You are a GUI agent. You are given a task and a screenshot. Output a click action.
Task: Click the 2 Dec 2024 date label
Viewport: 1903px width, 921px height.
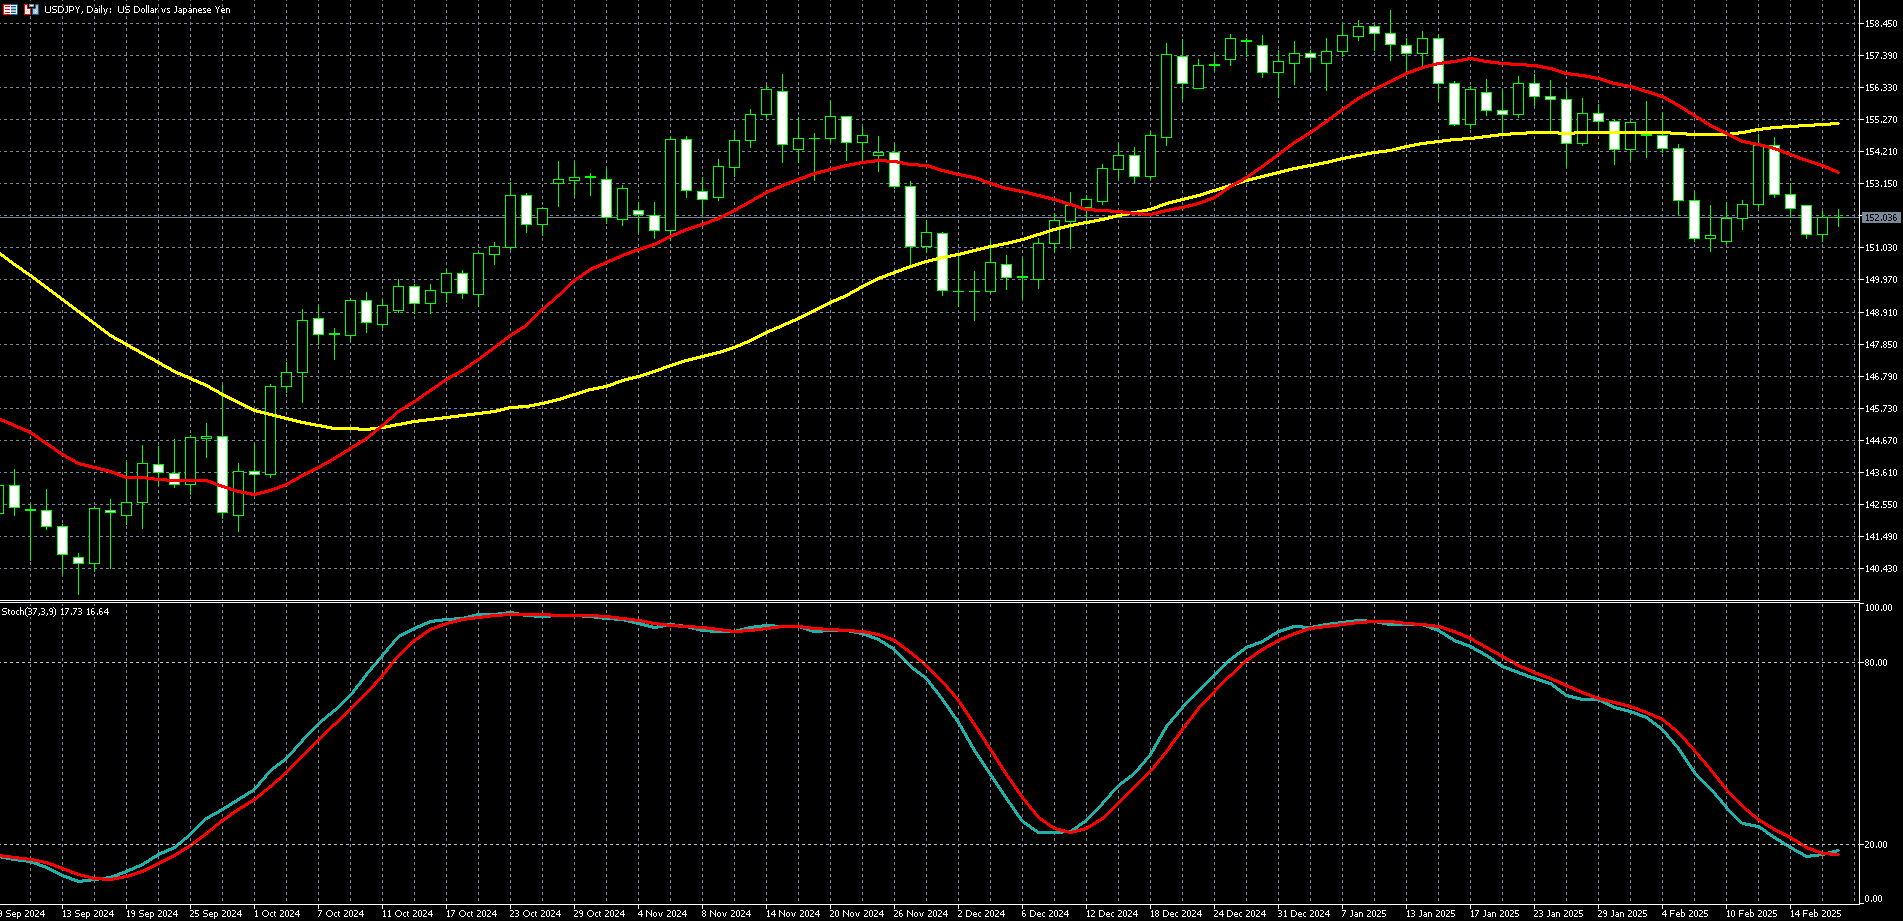click(981, 914)
